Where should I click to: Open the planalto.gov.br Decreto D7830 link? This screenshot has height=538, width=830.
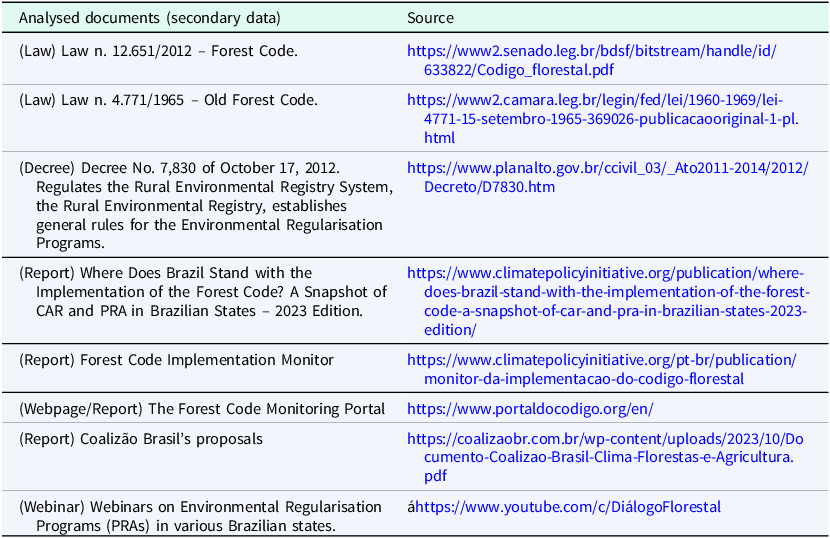[608, 177]
